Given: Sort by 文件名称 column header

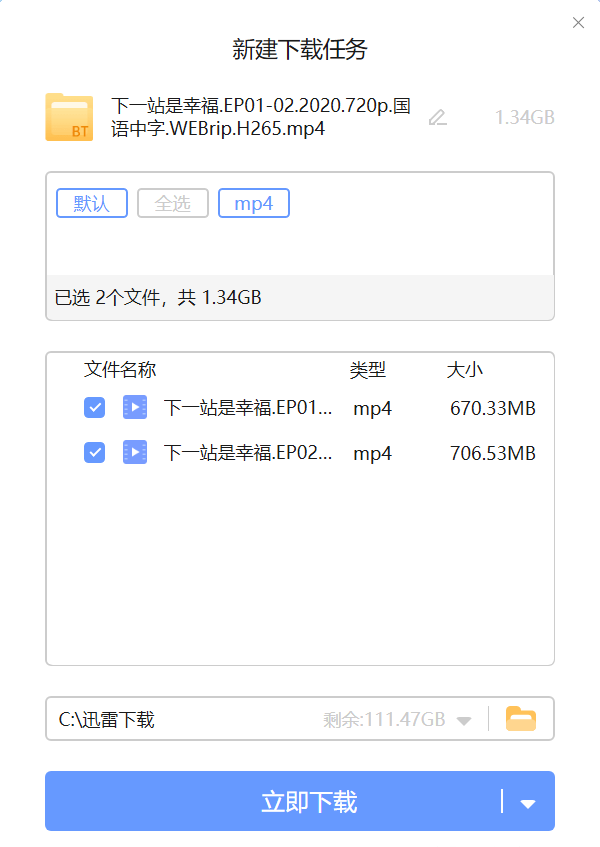Looking at the screenshot, I should coord(120,370).
